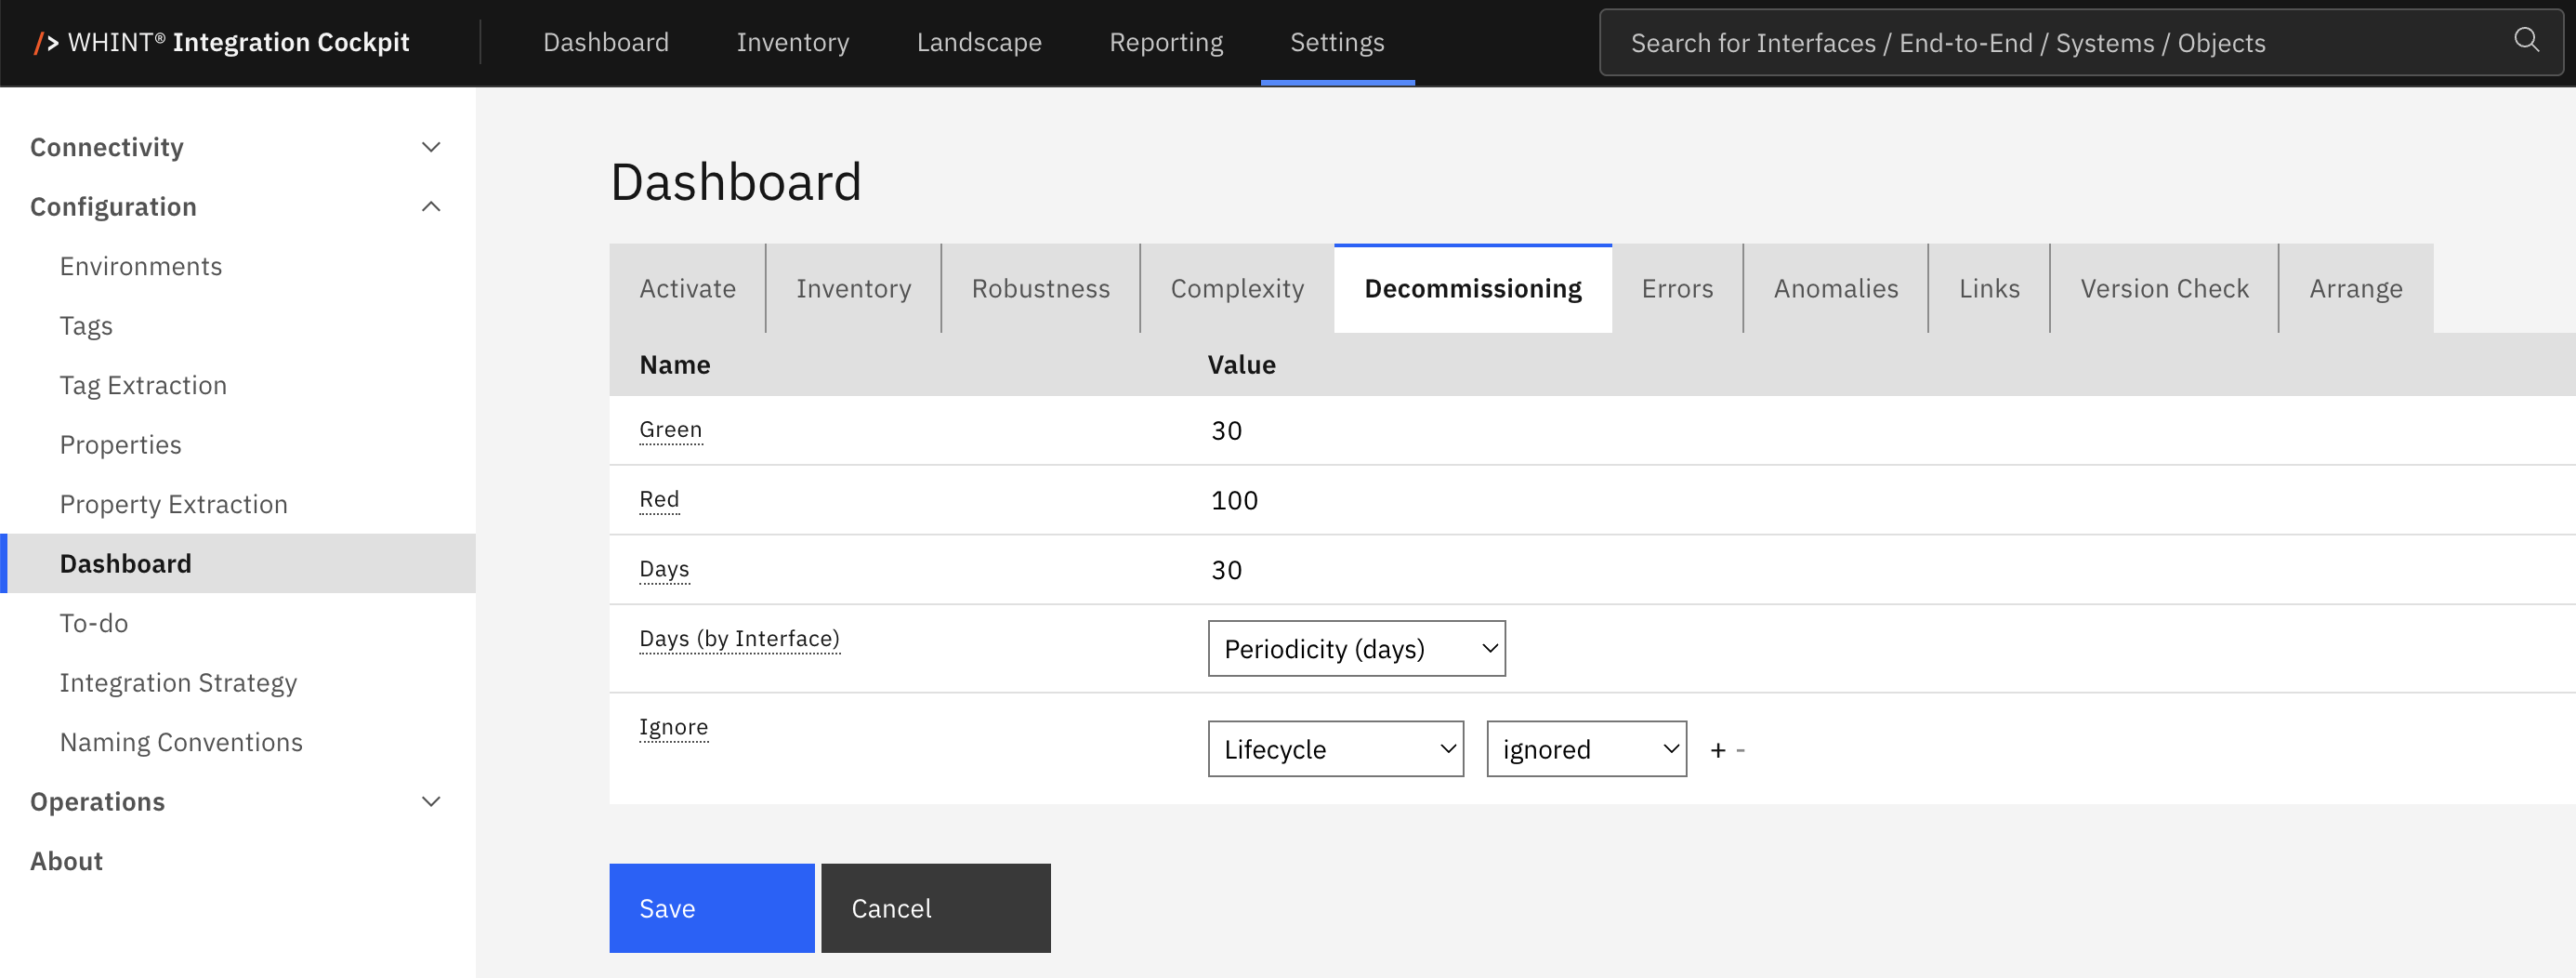
Task: Switch to the Version Check tab
Action: [2164, 289]
